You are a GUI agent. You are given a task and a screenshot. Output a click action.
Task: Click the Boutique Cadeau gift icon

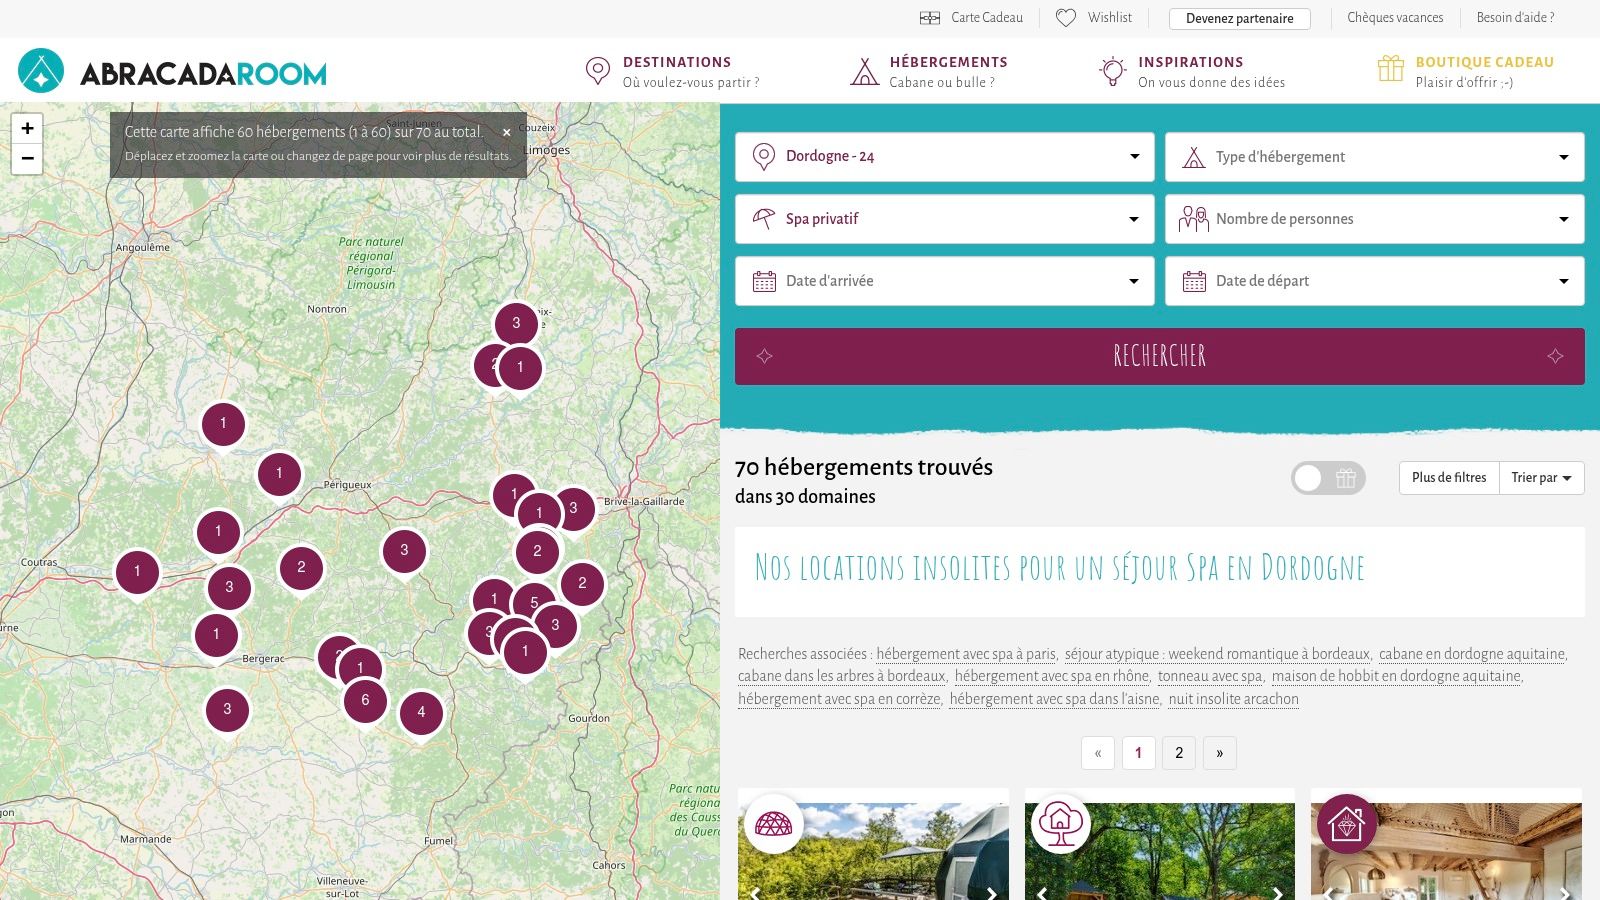[x=1391, y=68]
